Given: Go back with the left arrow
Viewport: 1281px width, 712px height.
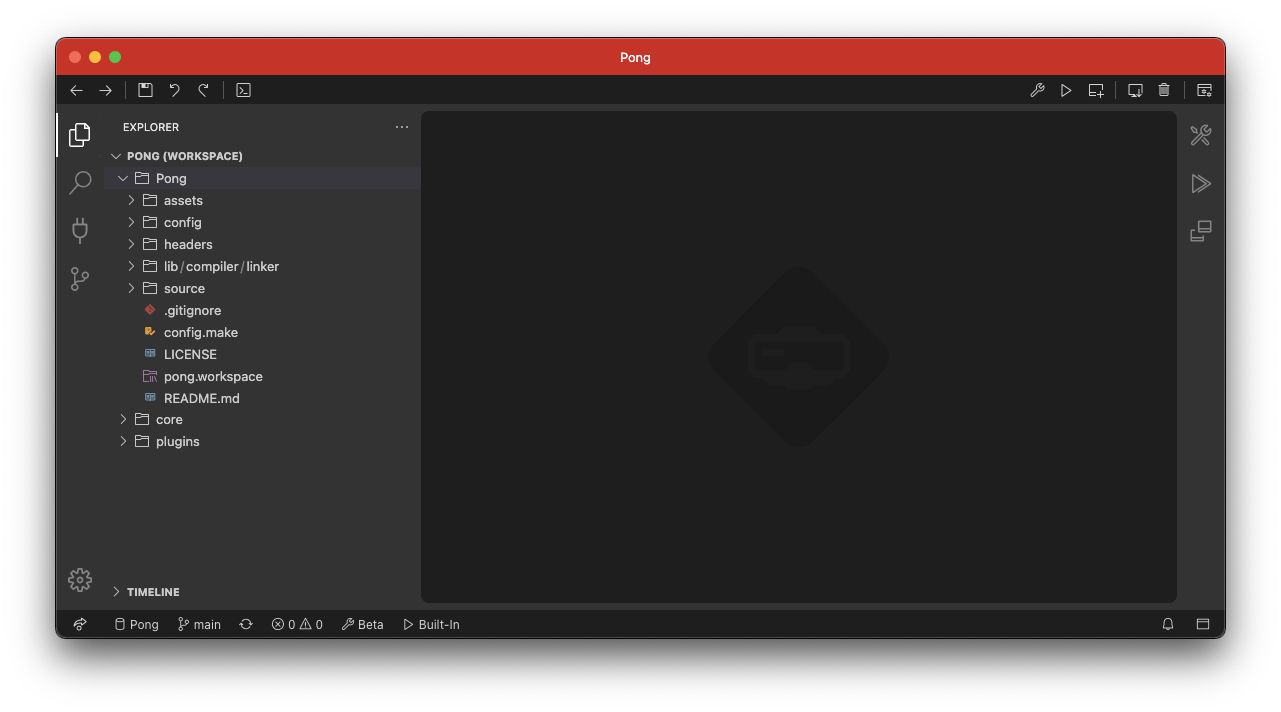Looking at the screenshot, I should (x=76, y=90).
